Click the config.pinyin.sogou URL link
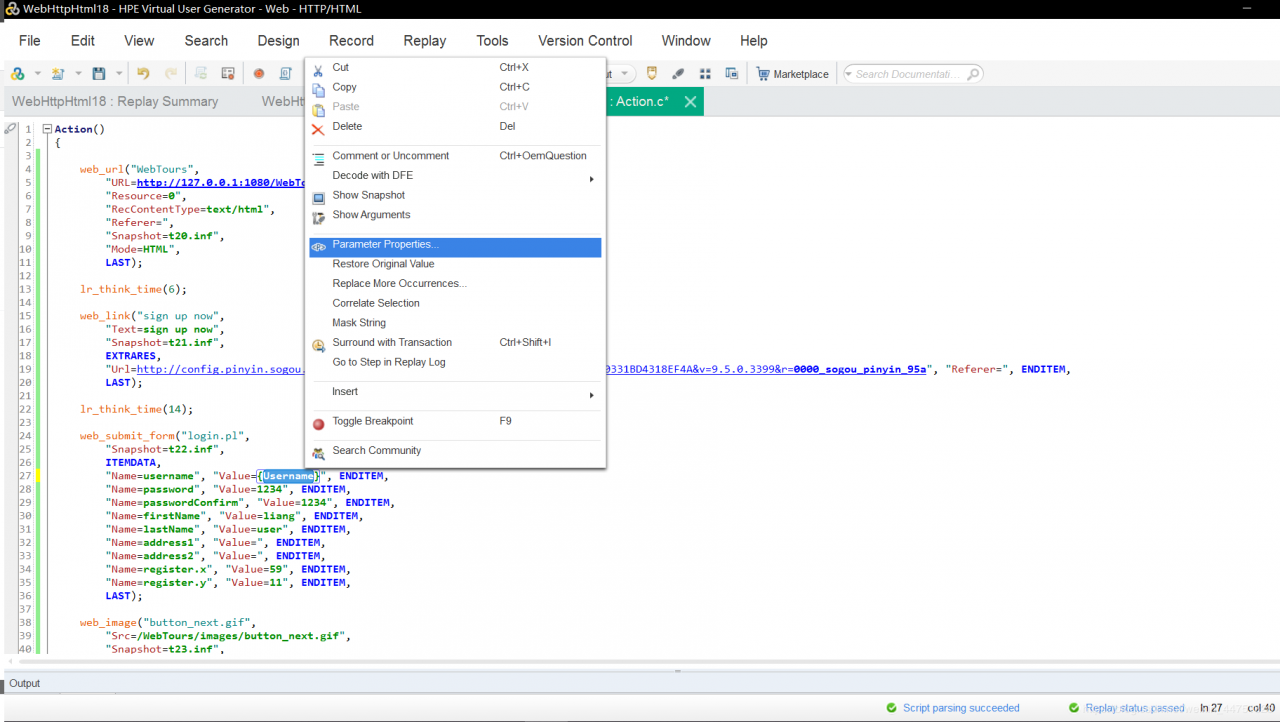 tap(220, 369)
